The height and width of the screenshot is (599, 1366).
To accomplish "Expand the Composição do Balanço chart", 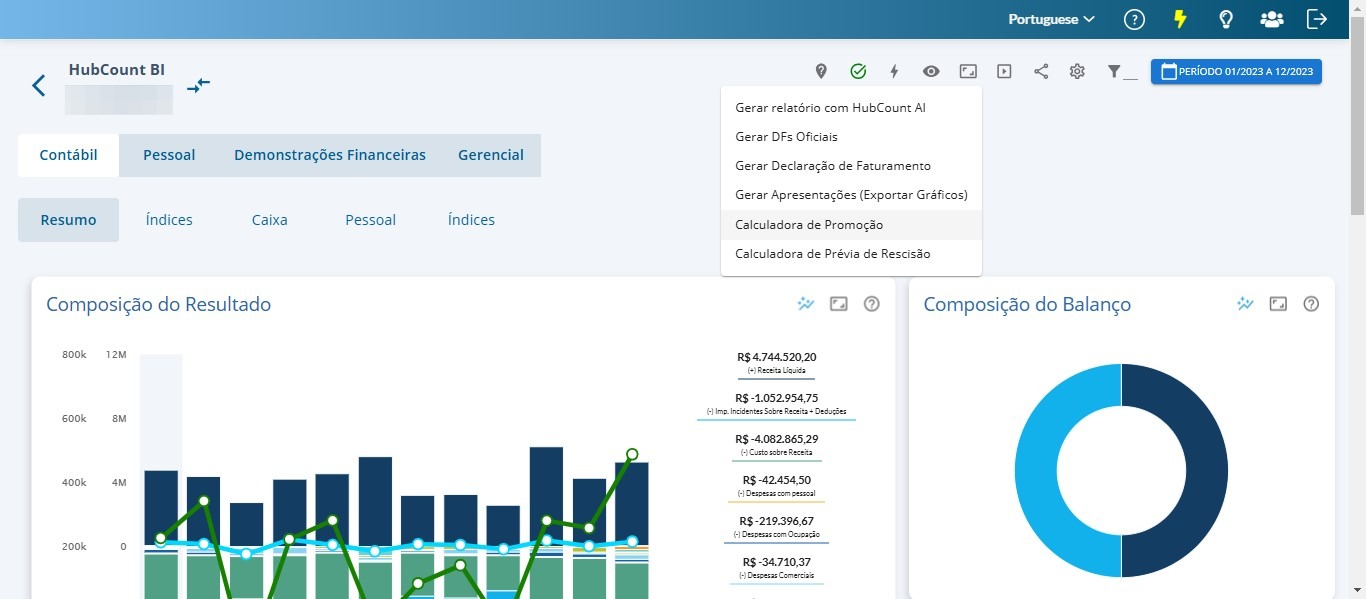I will (1278, 304).
